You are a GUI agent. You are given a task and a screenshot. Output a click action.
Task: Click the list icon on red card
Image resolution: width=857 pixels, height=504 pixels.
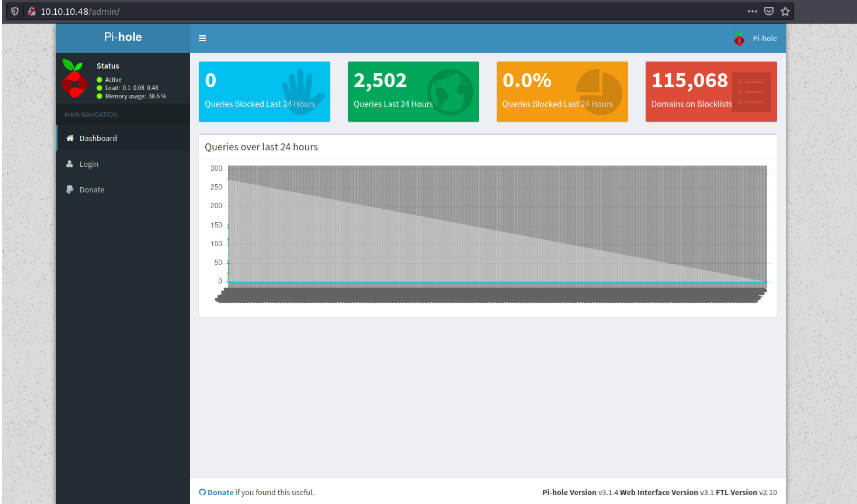[752, 92]
